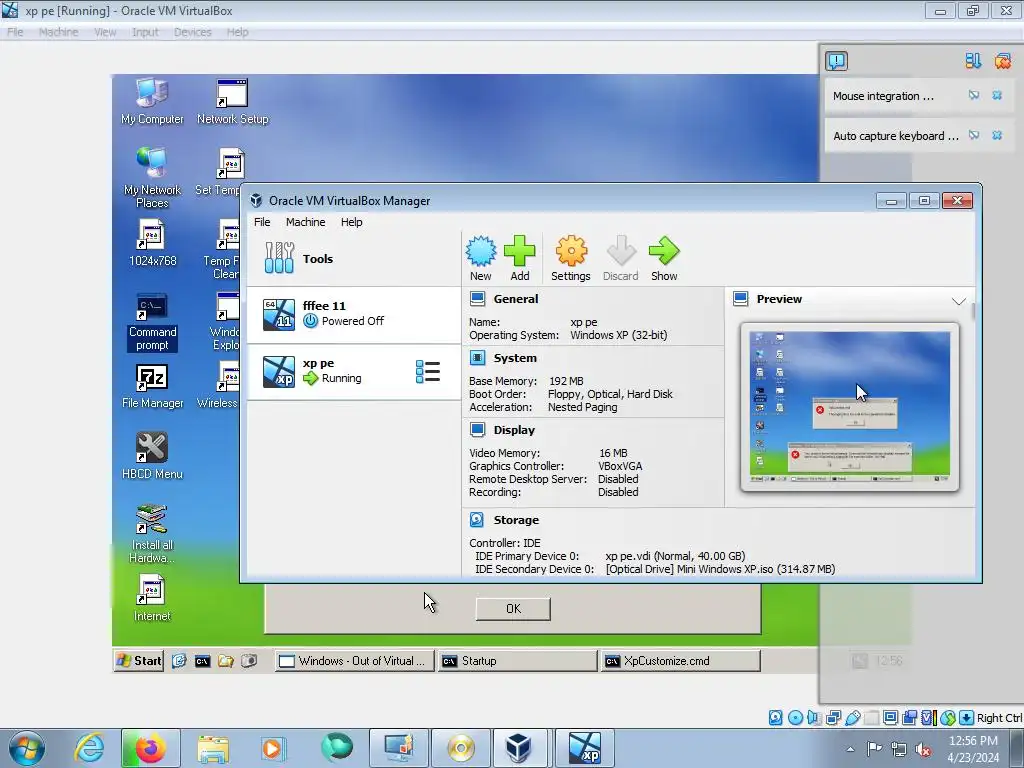Viewport: 1024px width, 768px height.
Task: Select the Tools entry in VirtualBox Manager
Action: click(353, 259)
